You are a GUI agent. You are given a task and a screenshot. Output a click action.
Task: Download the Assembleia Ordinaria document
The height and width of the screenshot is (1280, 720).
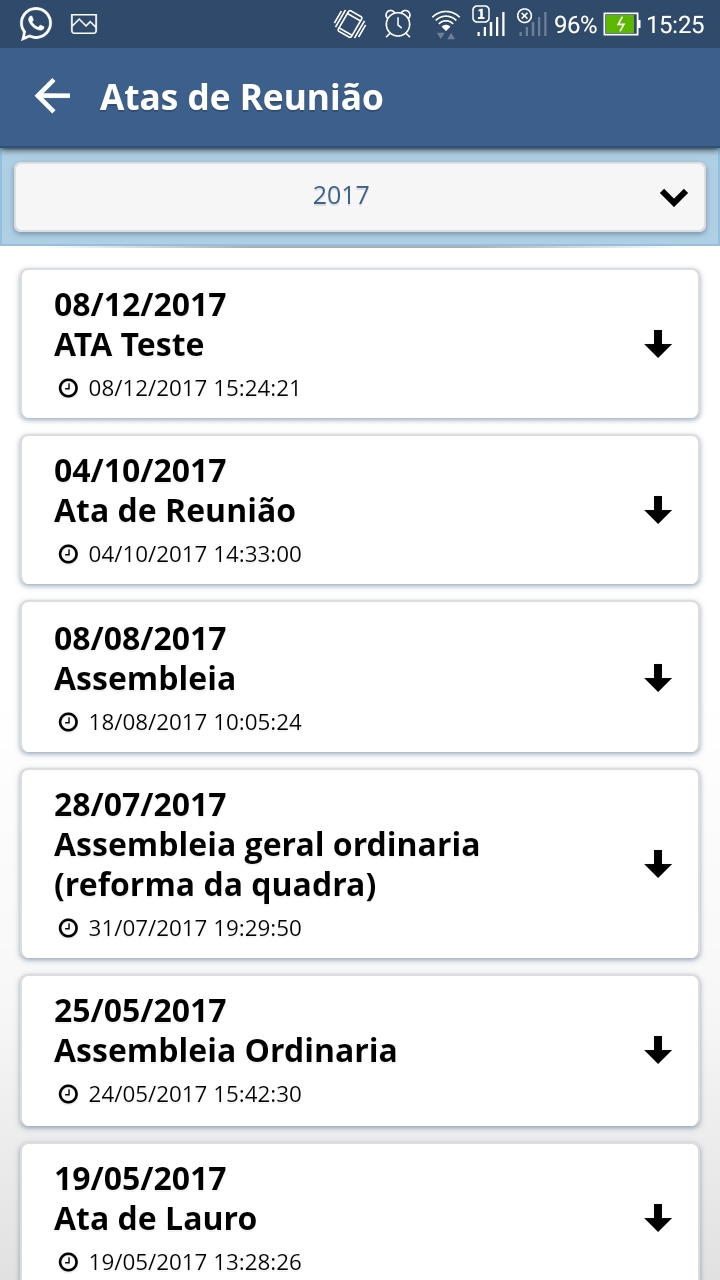[x=657, y=1050]
